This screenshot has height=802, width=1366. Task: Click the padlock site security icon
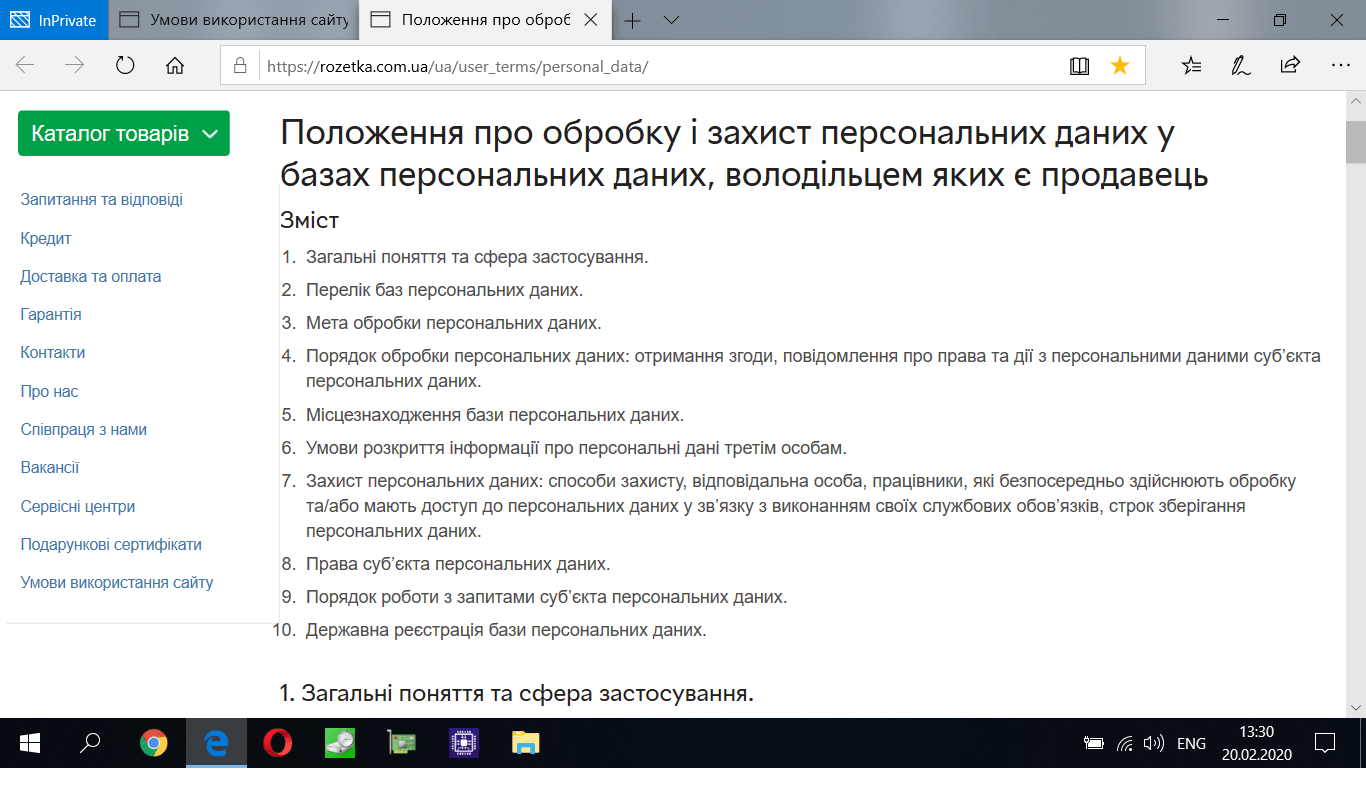(240, 66)
